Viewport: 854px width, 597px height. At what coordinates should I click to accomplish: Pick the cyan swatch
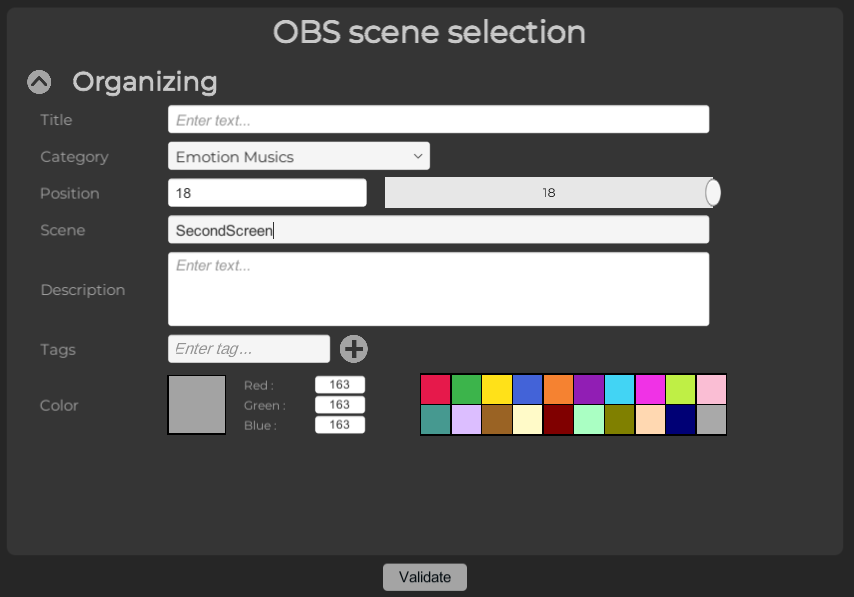(x=619, y=389)
